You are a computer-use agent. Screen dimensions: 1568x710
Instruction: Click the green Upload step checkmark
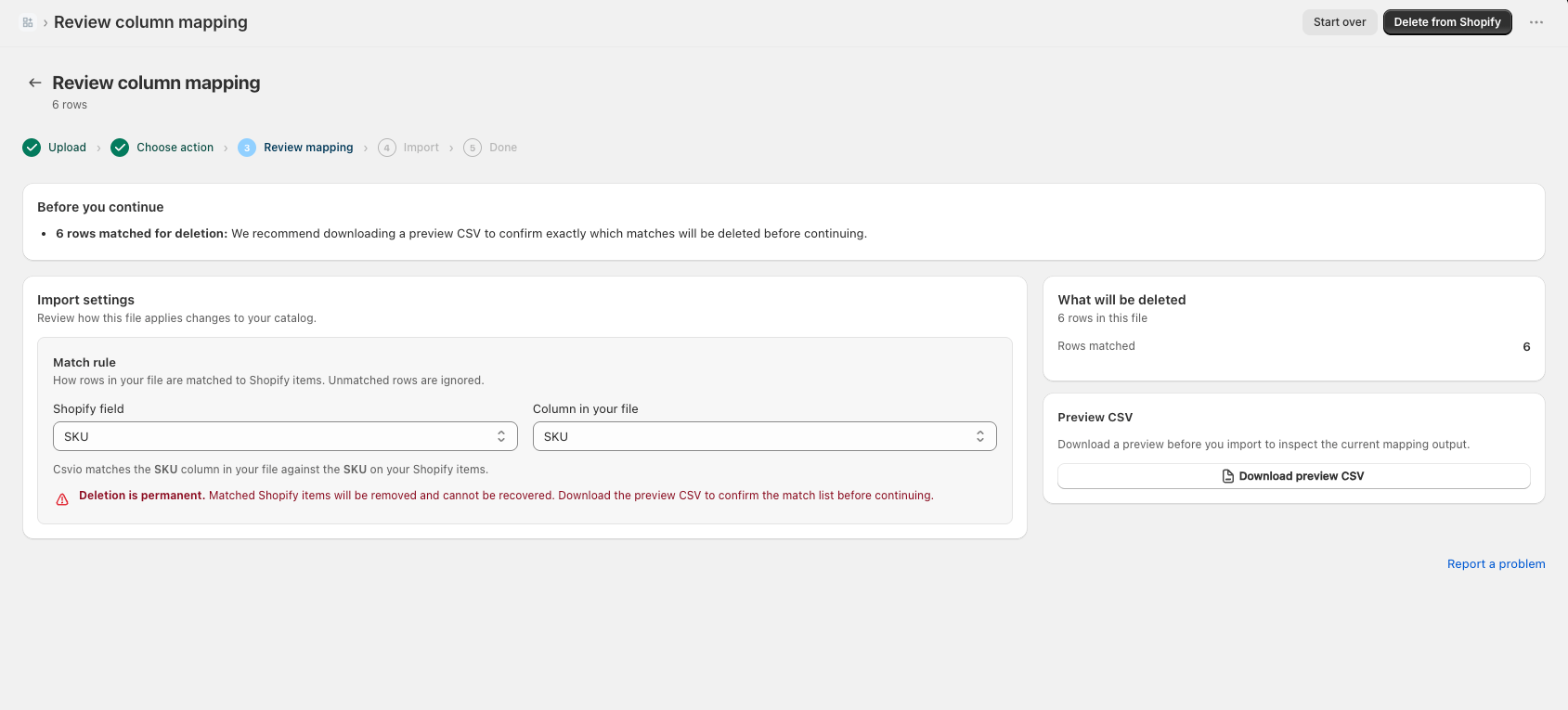(x=32, y=148)
